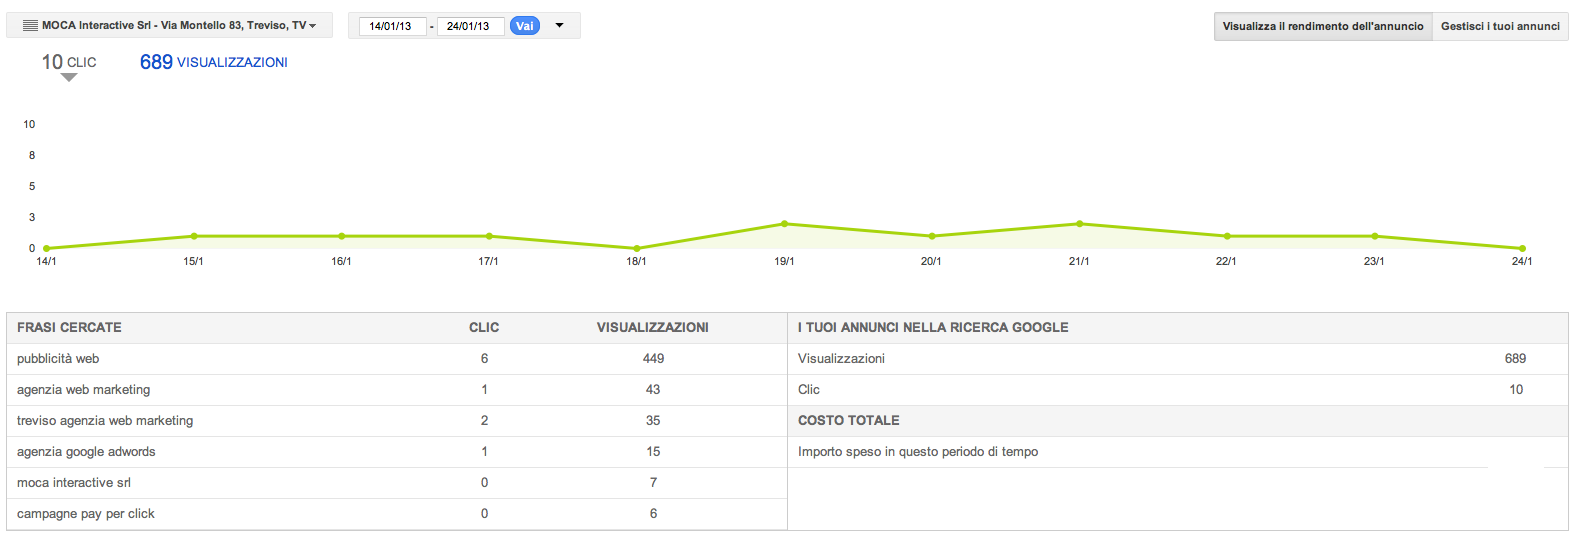1574x537 pixels.
Task: Click the Clic summary row label
Action: [x=809, y=390]
